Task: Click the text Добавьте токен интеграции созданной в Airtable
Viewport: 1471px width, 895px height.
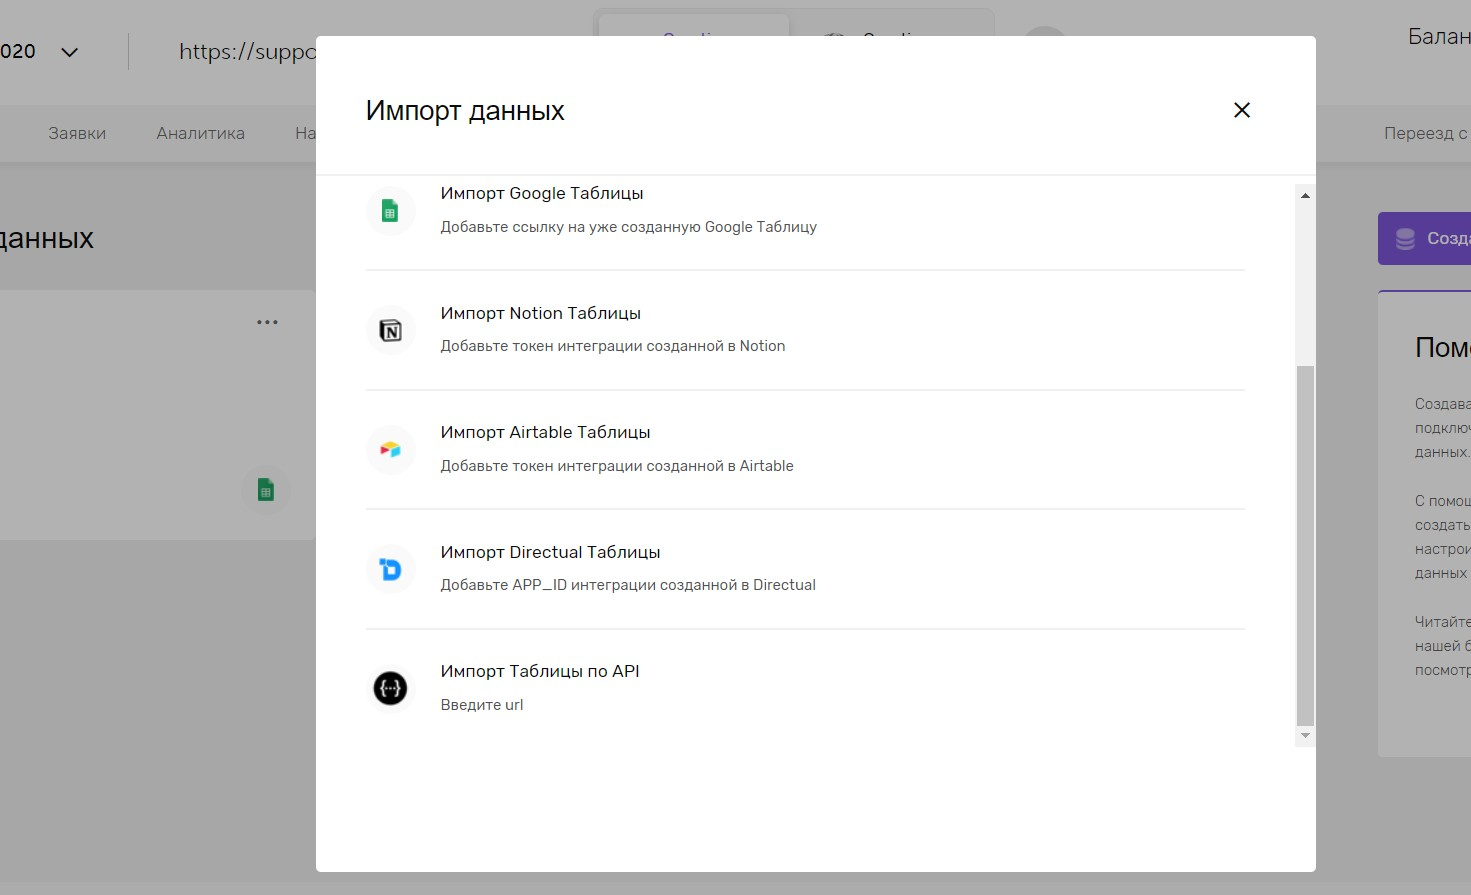Action: click(617, 466)
